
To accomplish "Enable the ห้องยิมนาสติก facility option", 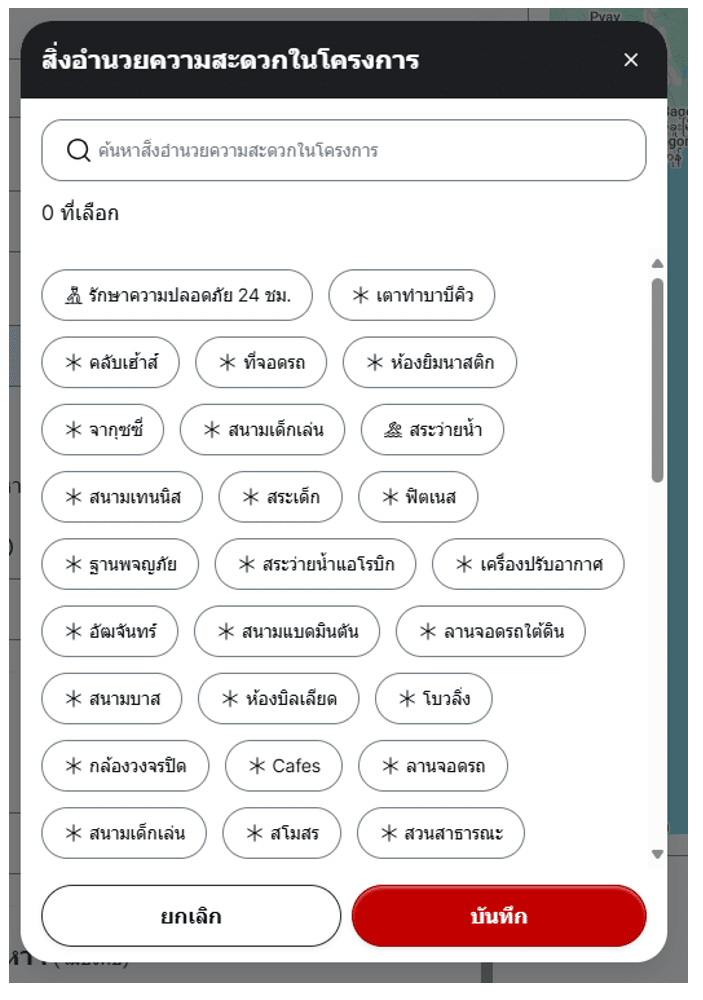I will coord(429,363).
